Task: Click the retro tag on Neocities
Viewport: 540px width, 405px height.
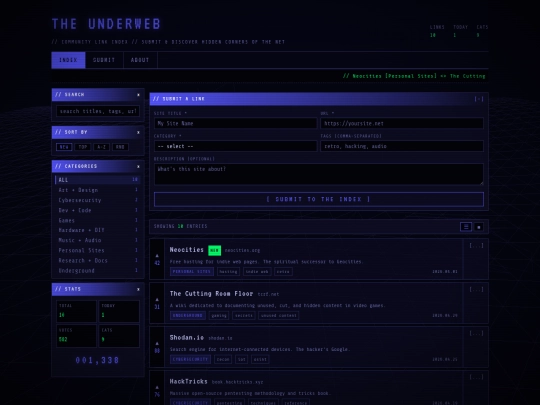Action: point(283,272)
